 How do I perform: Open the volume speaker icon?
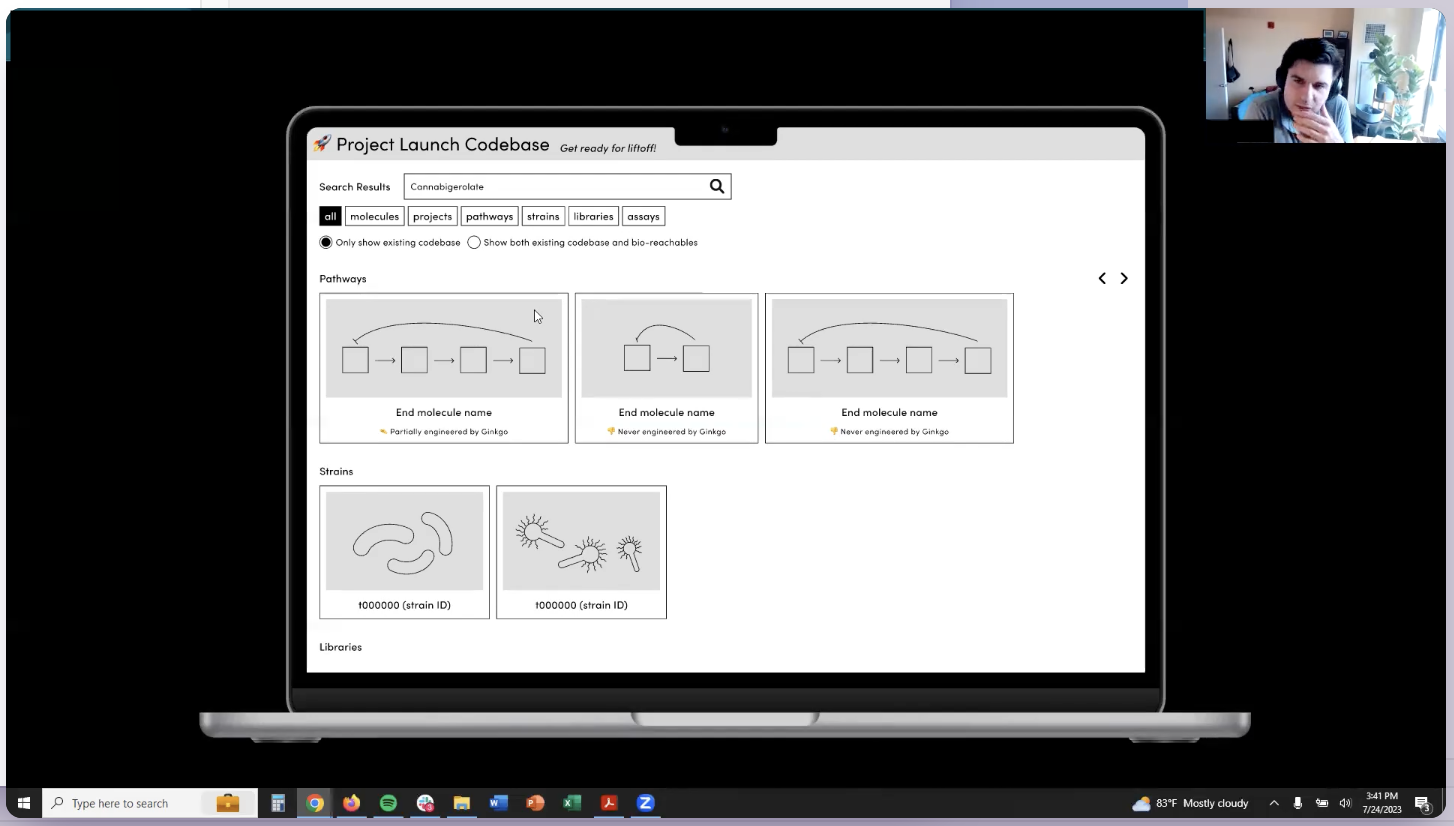pos(1345,803)
